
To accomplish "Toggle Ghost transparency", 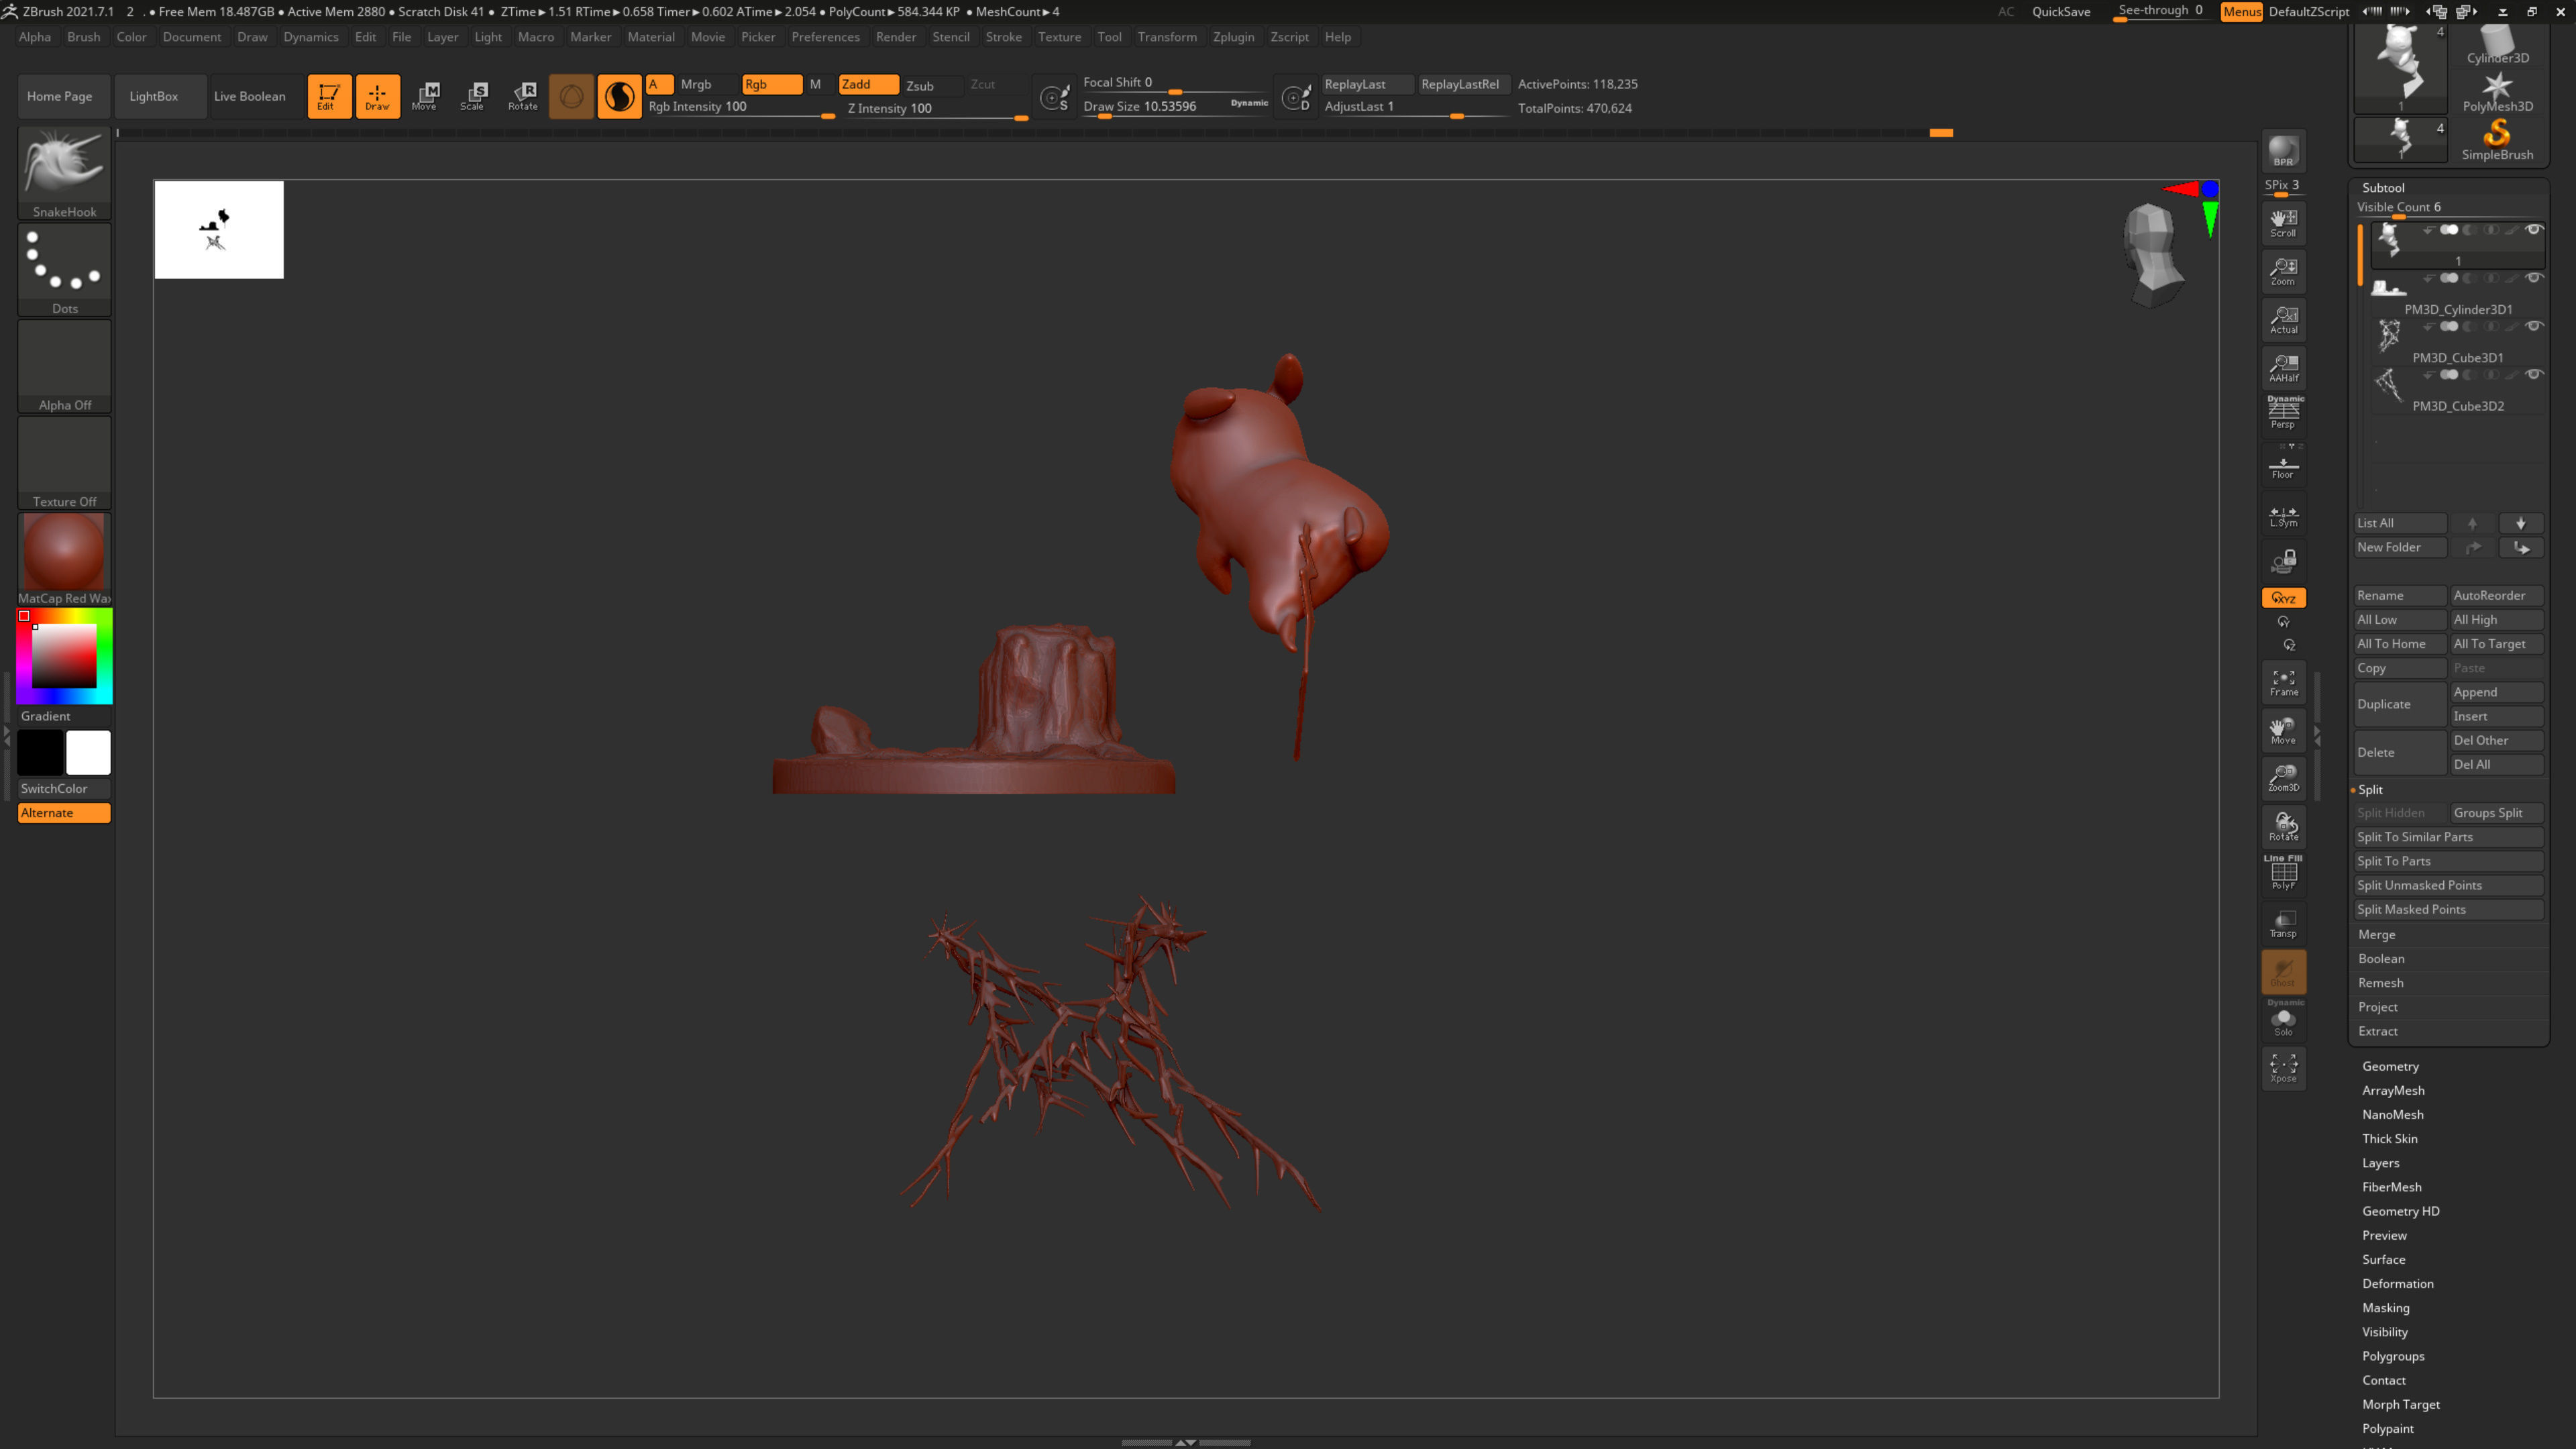I will coord(2283,972).
